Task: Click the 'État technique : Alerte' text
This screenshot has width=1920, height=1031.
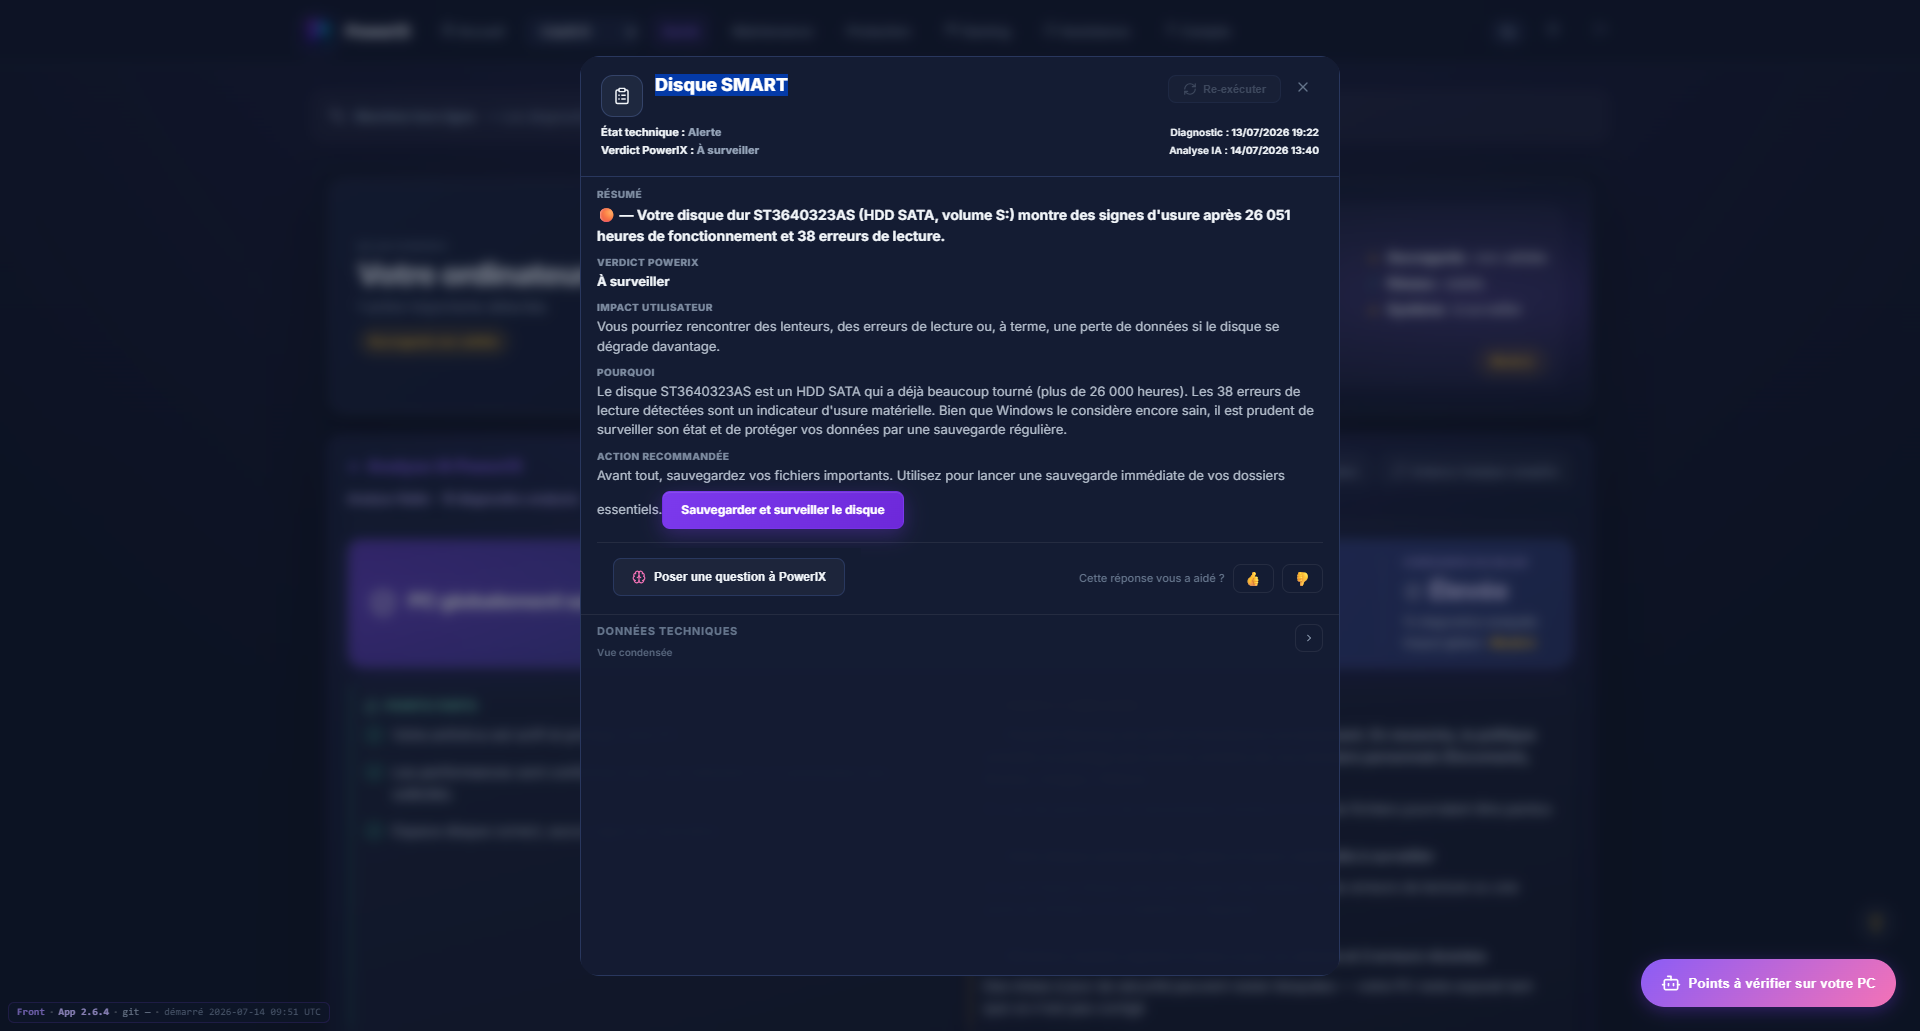Action: (661, 132)
